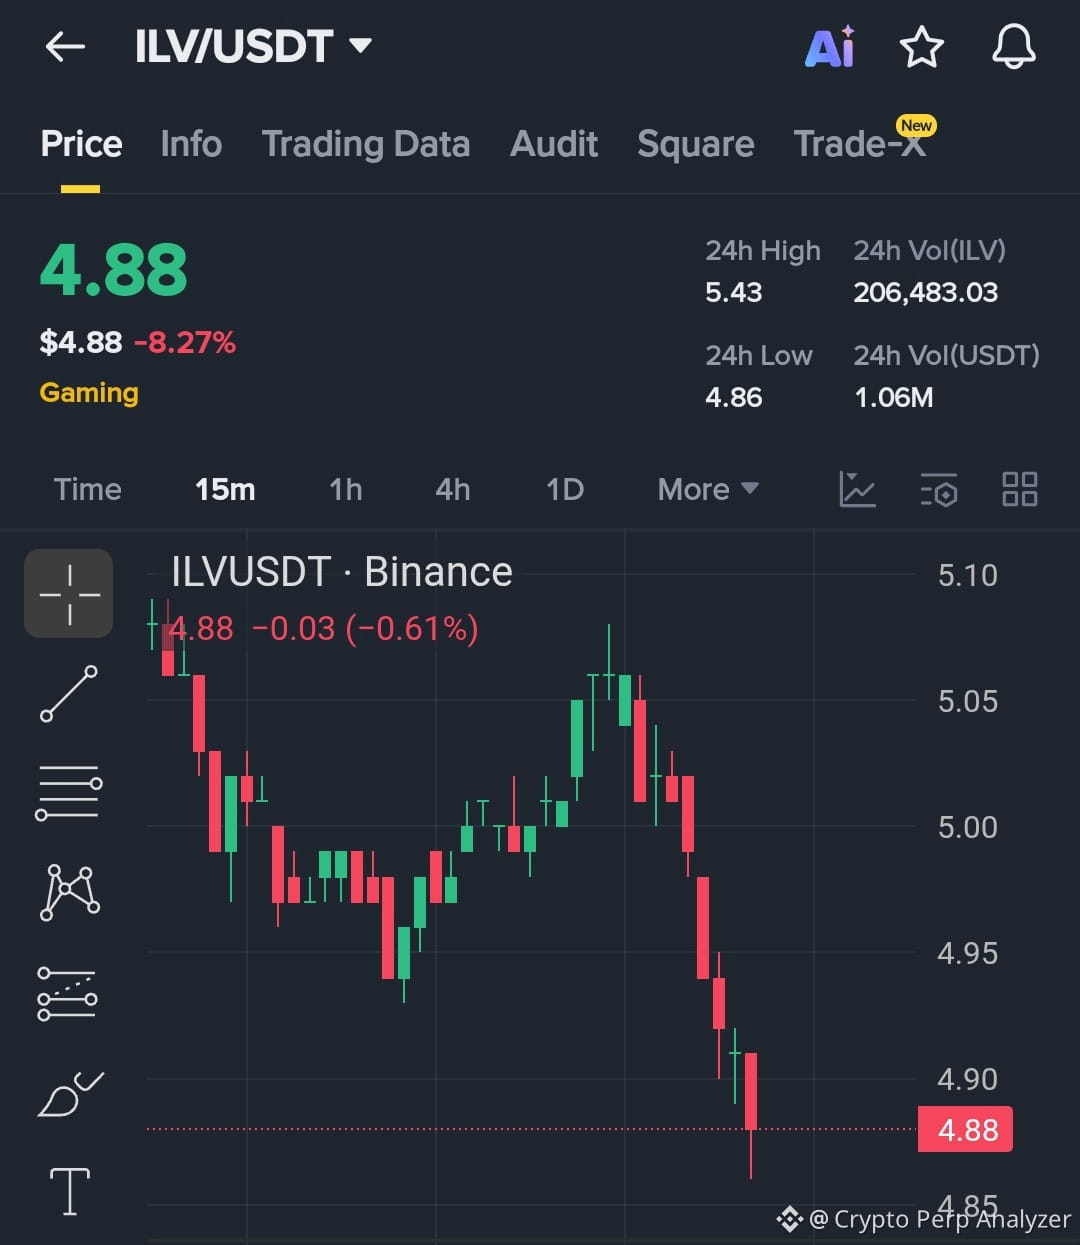Tap the 24h Vol(ILV) value 206,483.03
Screen dimensions: 1080x1245
pyautogui.click(x=925, y=292)
